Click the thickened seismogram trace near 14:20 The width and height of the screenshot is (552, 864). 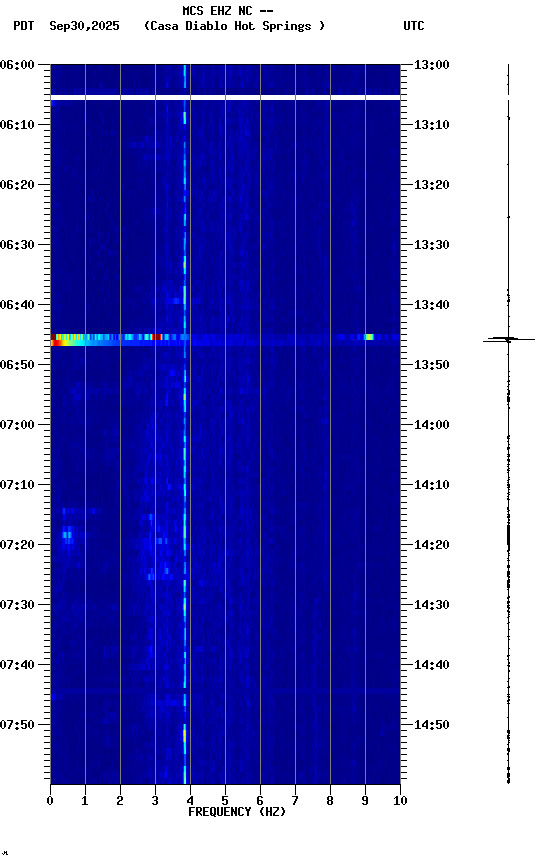(x=508, y=537)
